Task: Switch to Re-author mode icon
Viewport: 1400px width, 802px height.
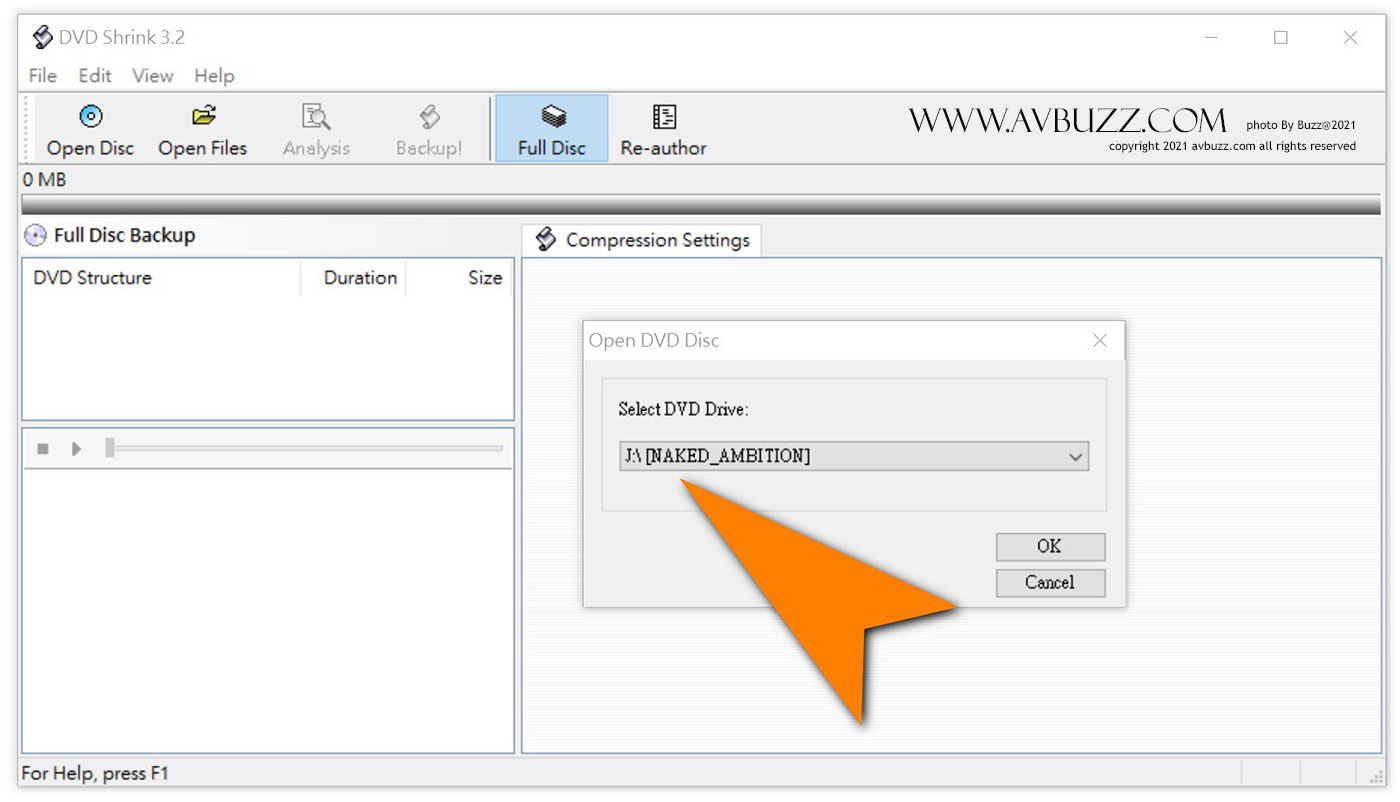Action: 664,117
